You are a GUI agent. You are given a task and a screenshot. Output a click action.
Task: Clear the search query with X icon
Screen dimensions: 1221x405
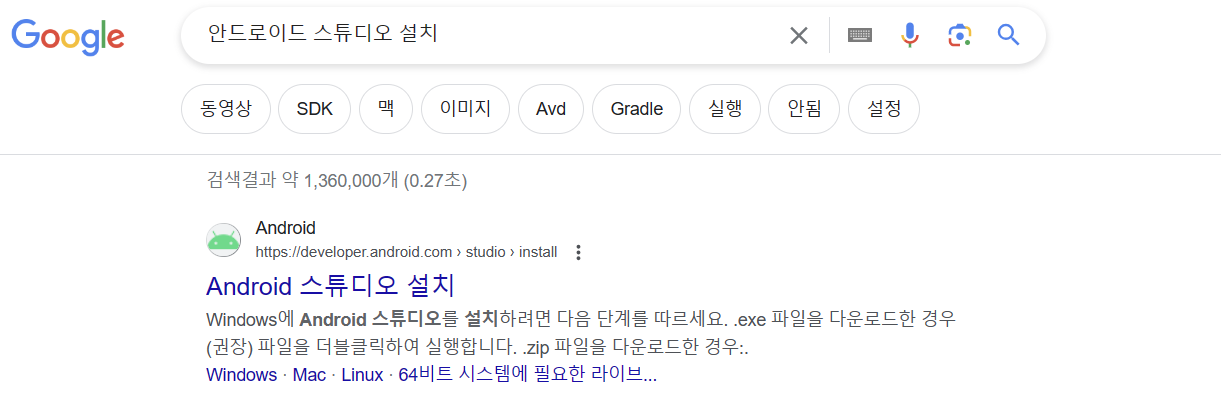tap(798, 36)
